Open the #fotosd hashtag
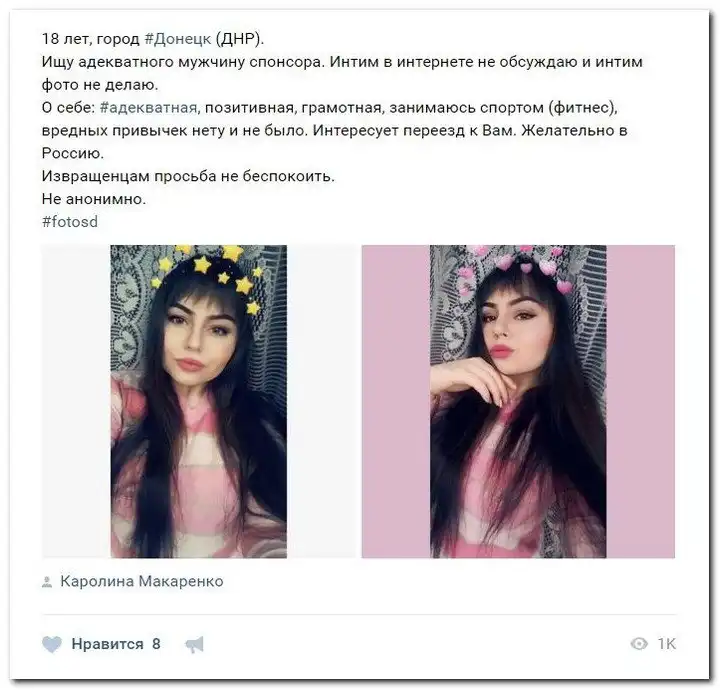 point(70,222)
